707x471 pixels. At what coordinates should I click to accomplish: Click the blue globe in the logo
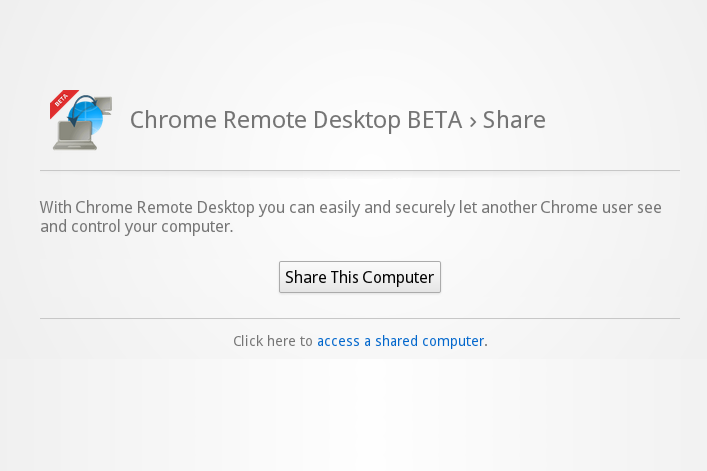[90, 112]
